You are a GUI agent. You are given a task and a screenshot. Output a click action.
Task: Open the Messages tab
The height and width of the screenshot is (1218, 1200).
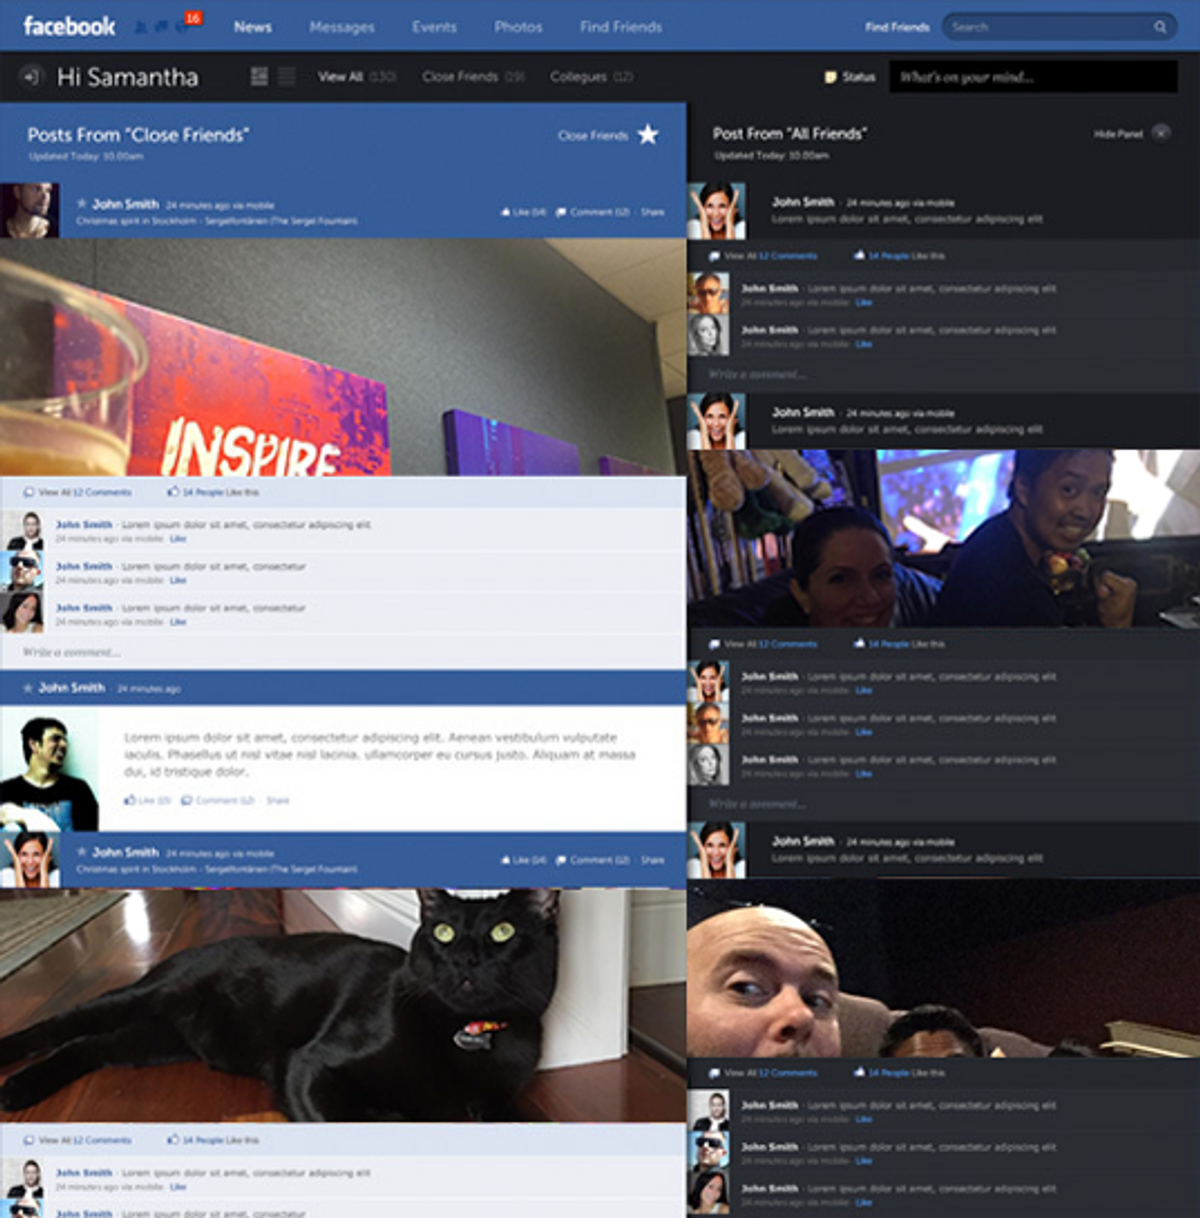[342, 27]
